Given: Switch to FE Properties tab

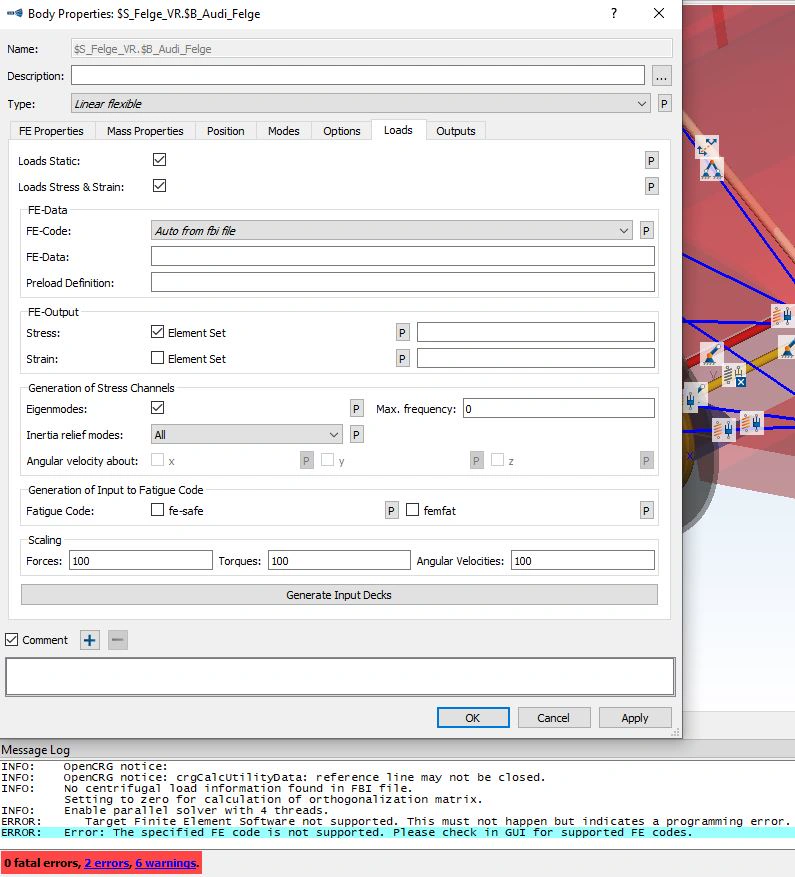Looking at the screenshot, I should pos(51,131).
